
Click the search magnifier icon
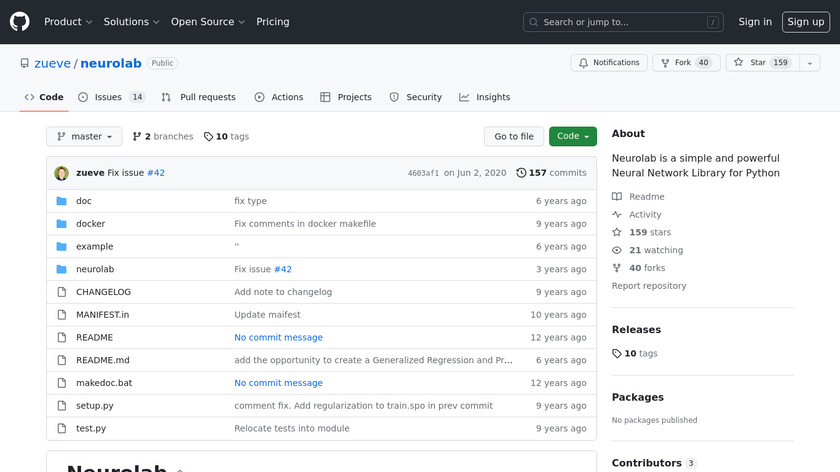tap(534, 22)
